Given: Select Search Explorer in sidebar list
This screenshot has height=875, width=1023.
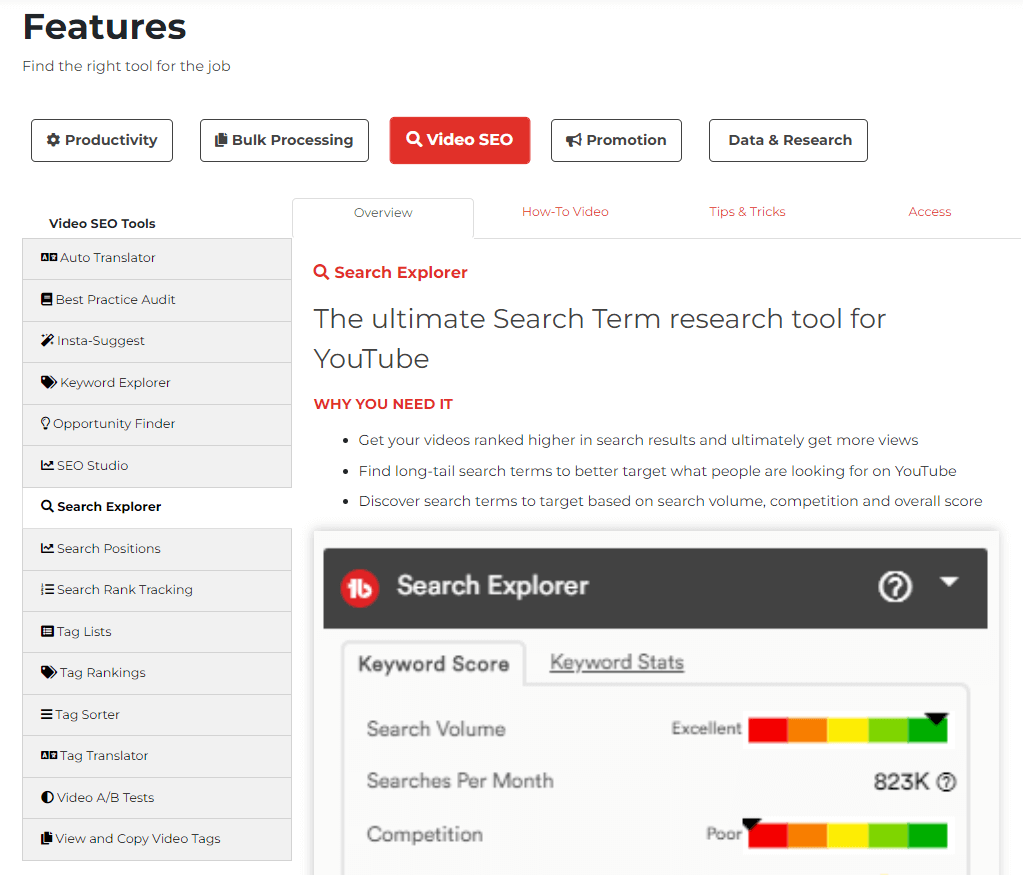Looking at the screenshot, I should (157, 507).
